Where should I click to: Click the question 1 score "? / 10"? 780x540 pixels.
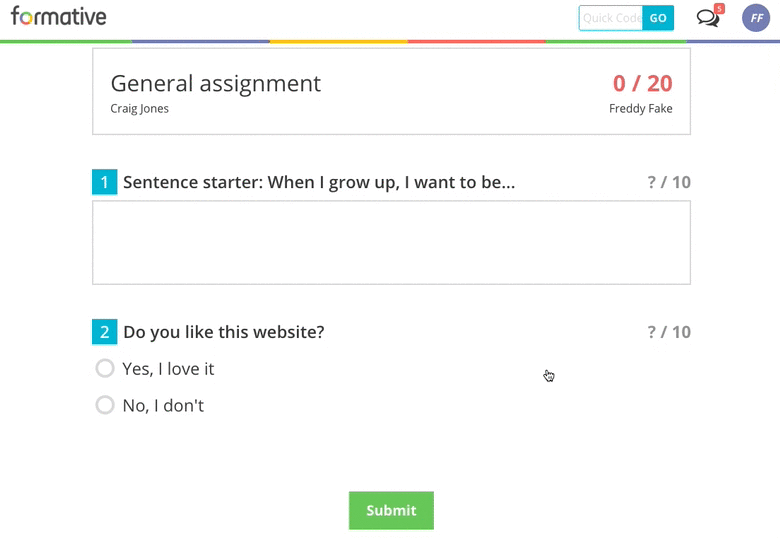pos(669,182)
